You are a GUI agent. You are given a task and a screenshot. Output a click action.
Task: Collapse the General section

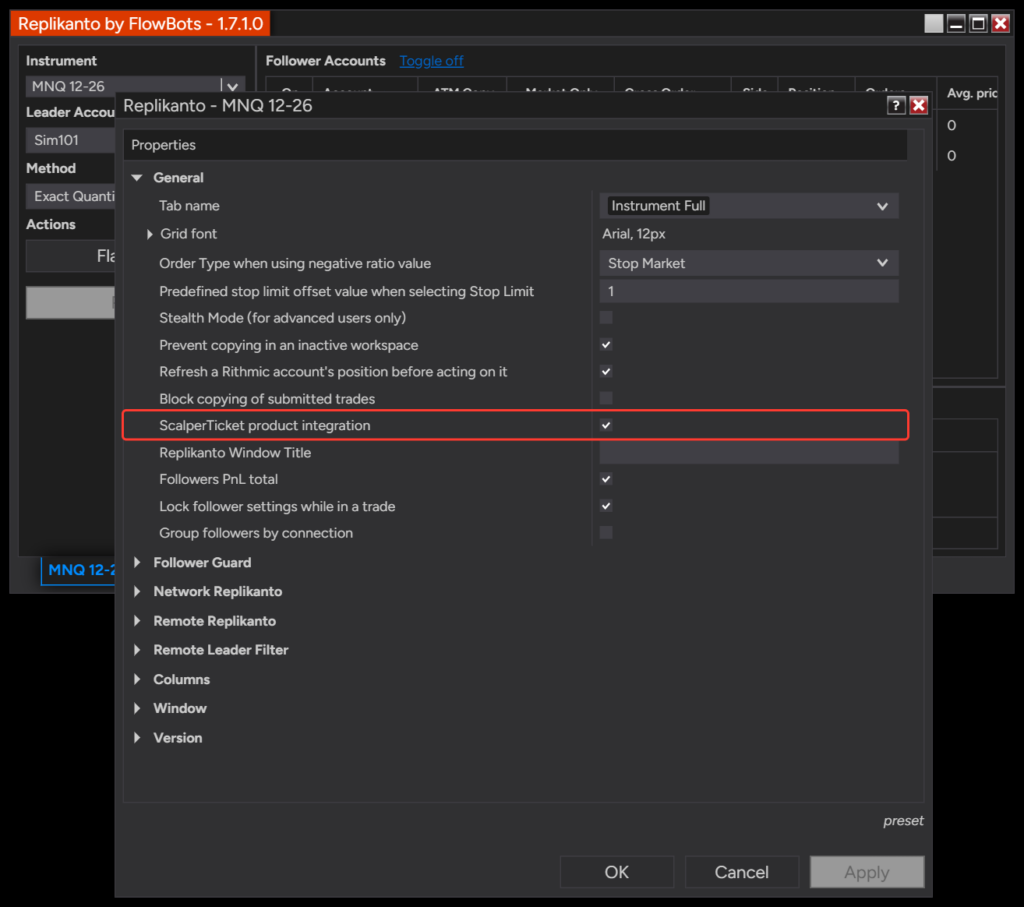point(137,178)
